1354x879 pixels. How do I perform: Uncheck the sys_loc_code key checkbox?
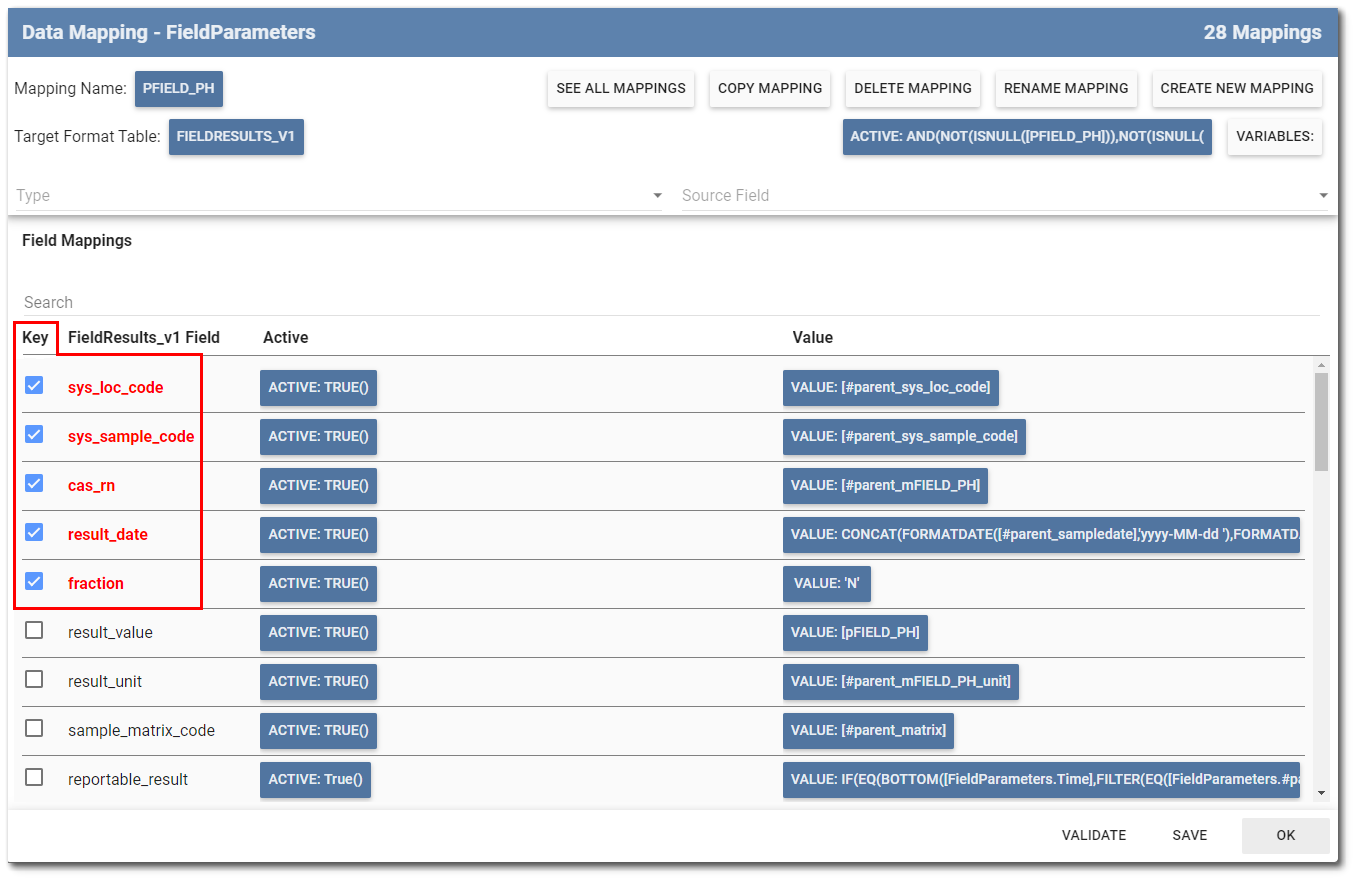pos(34,384)
